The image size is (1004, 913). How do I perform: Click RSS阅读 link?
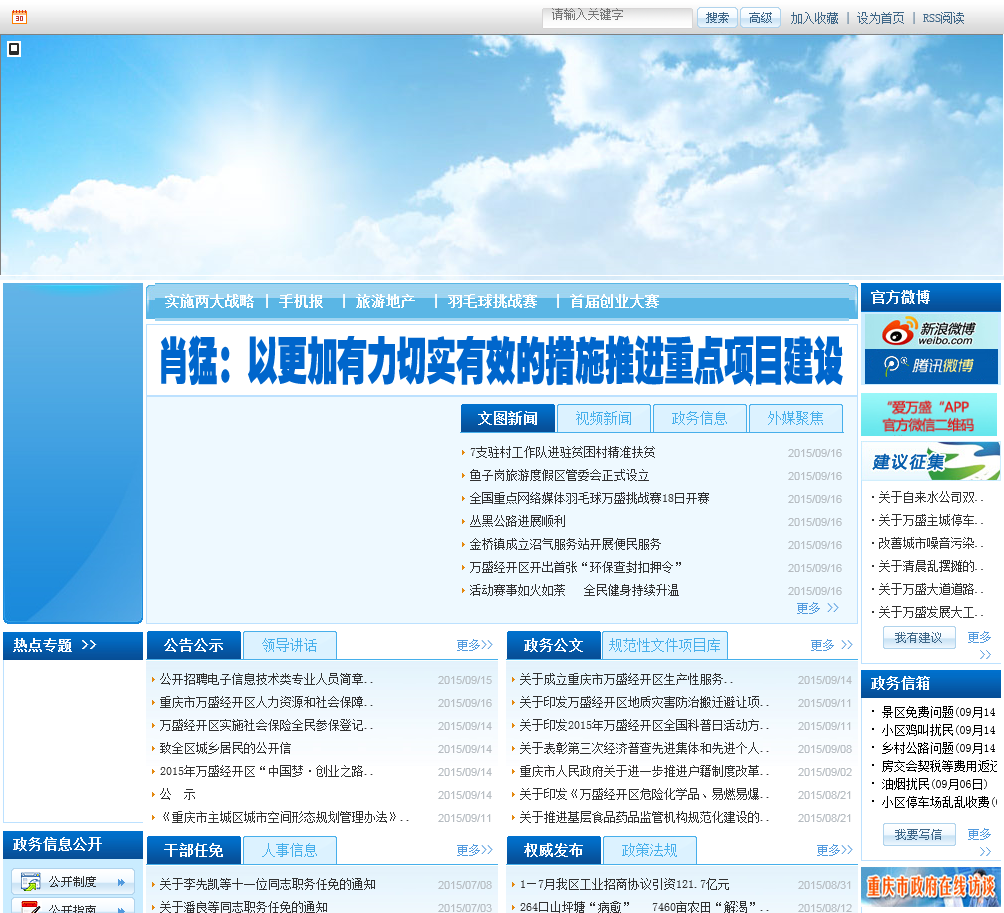coord(943,18)
